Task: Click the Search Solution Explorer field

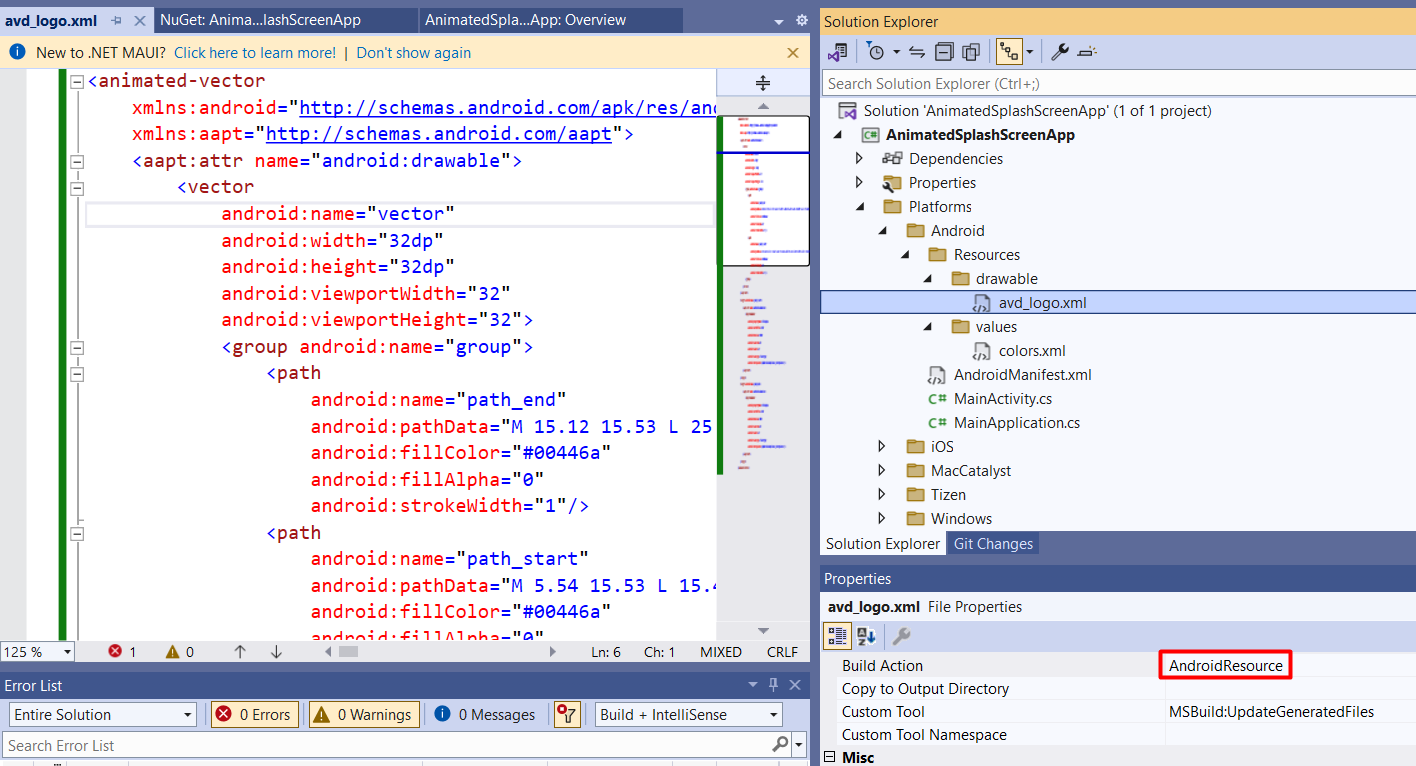Action: [1115, 84]
